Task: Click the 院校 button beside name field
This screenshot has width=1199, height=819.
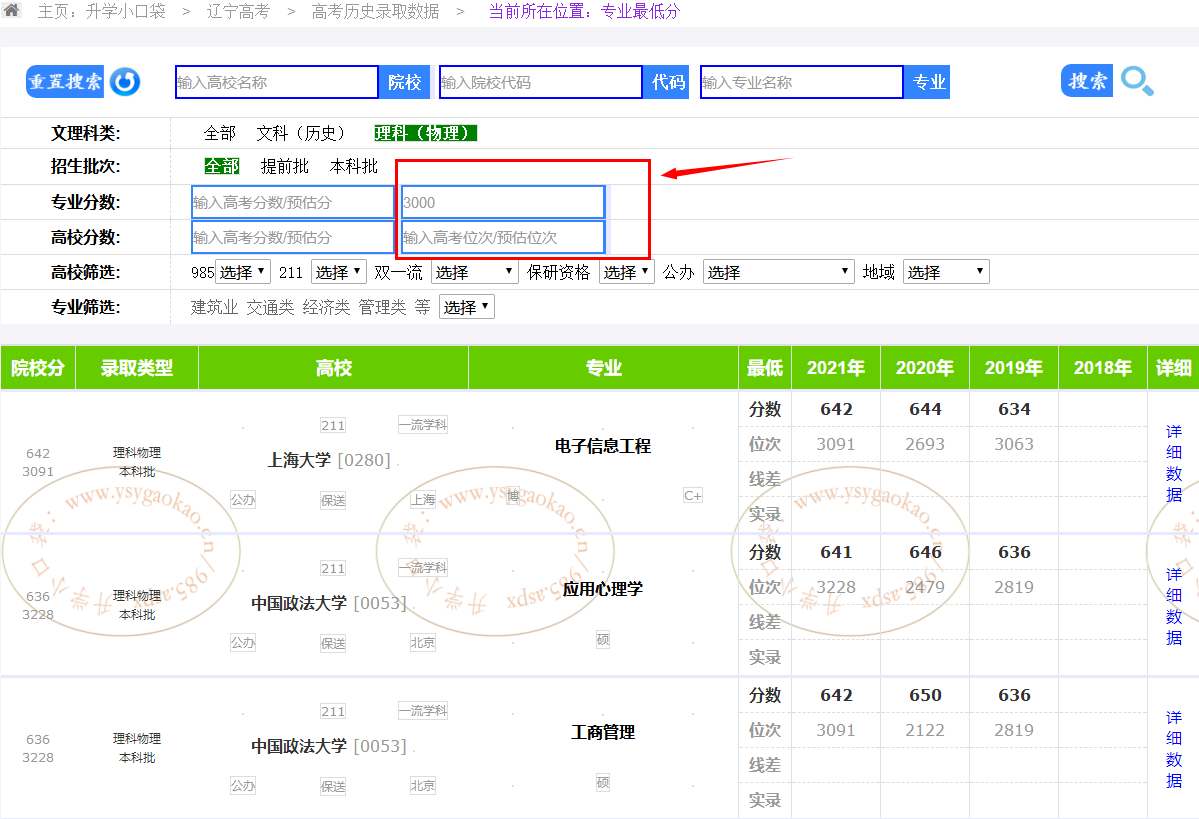Action: [404, 82]
